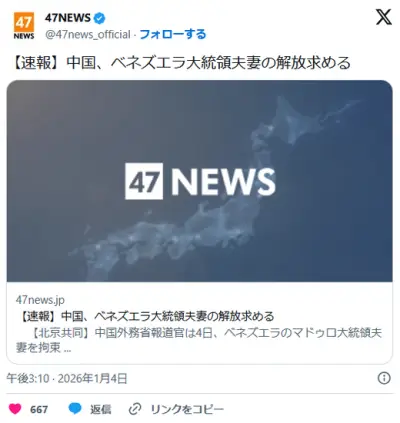Click the 47NEWS account name
The height and width of the screenshot is (423, 400).
click(x=68, y=18)
